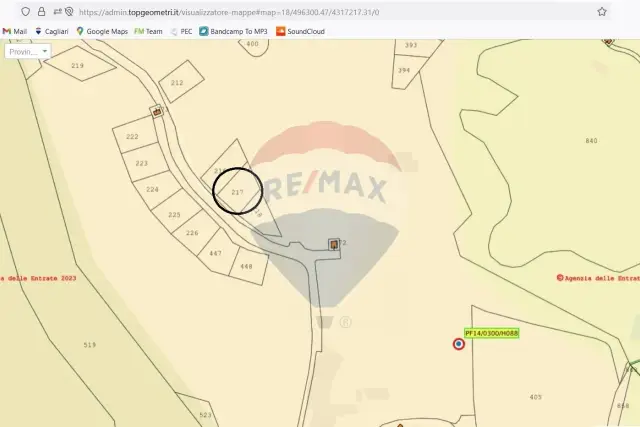Select parcel 405 on the map
This screenshot has height=427, width=640.
[536, 397]
